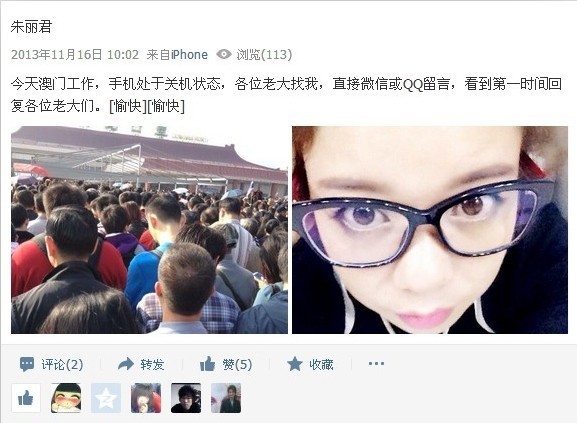
Task: Click the thumbs-up like icon
Action: click(x=208, y=364)
